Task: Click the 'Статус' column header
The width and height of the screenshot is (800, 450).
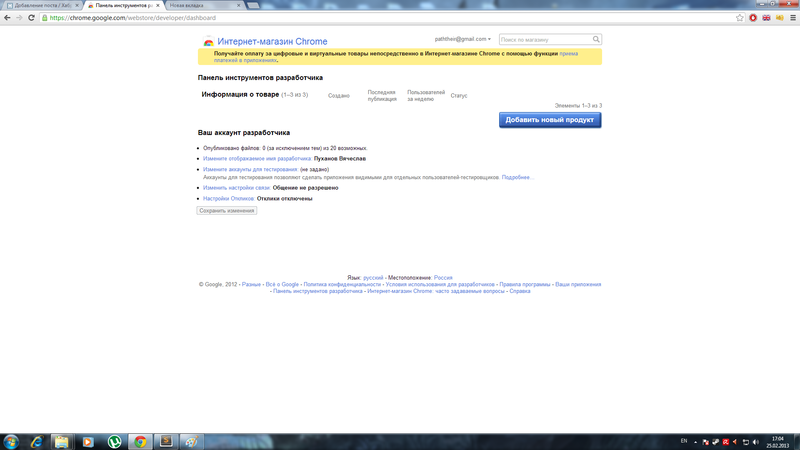Action: (459, 95)
